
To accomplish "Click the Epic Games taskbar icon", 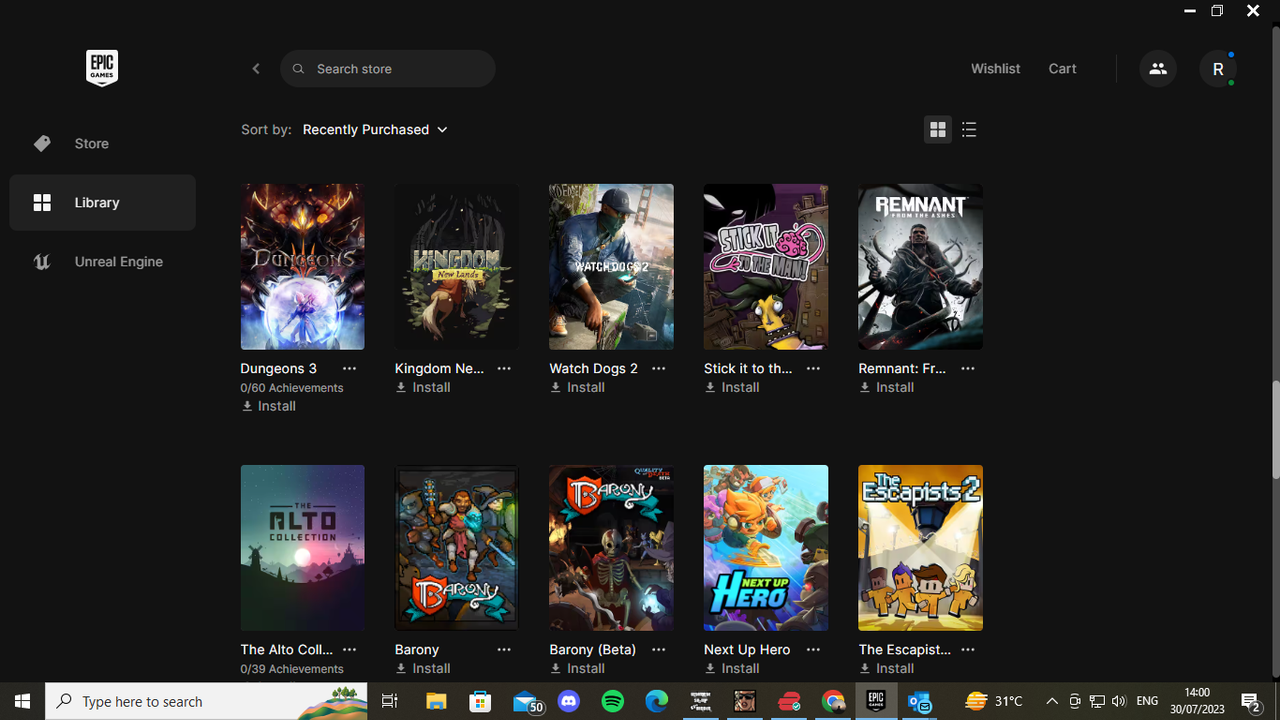I will (x=876, y=702).
